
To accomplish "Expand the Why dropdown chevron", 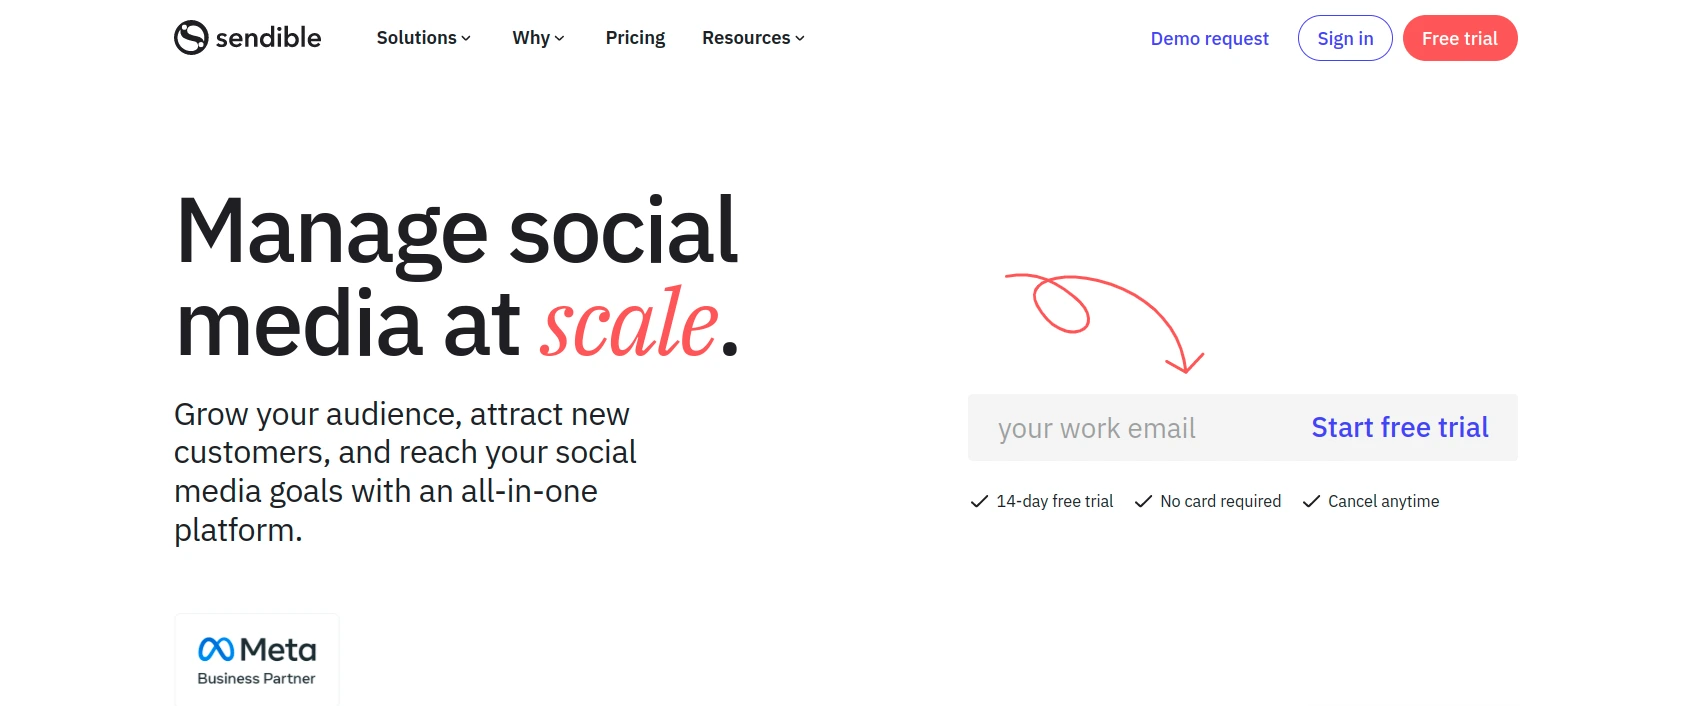I will (559, 39).
